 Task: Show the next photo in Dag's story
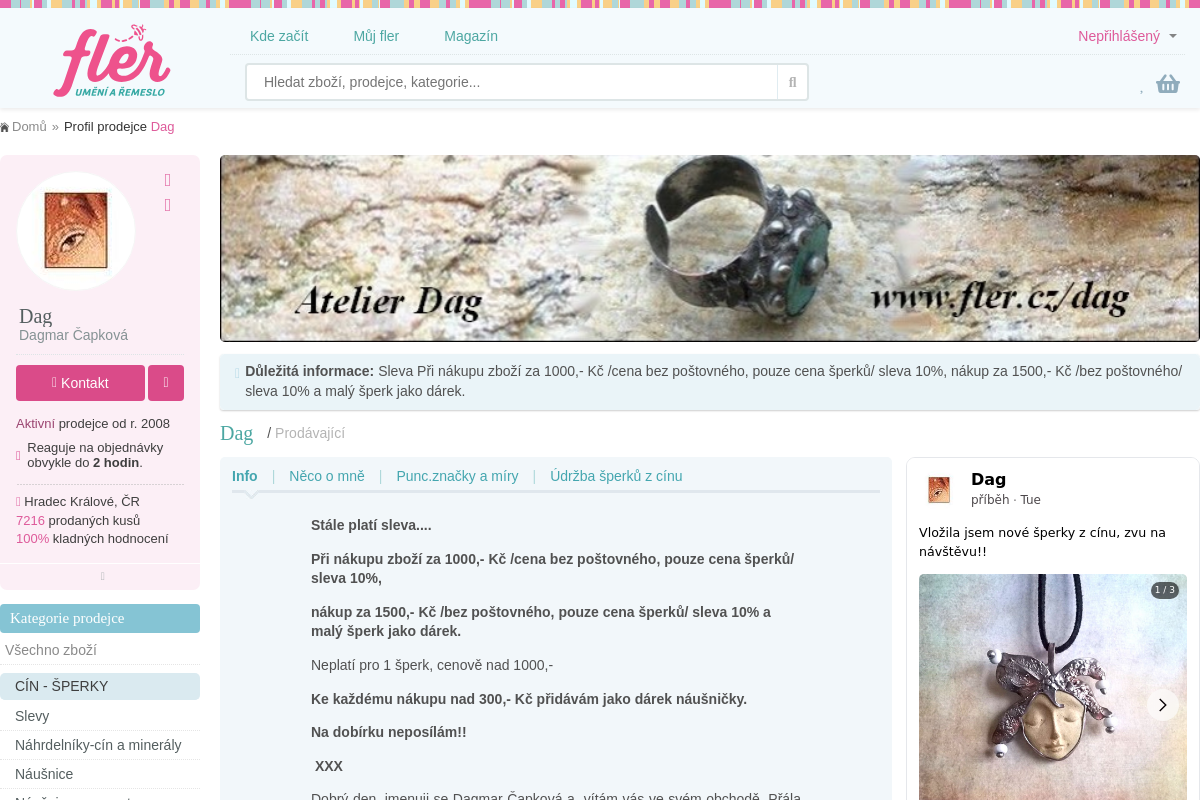click(1162, 705)
